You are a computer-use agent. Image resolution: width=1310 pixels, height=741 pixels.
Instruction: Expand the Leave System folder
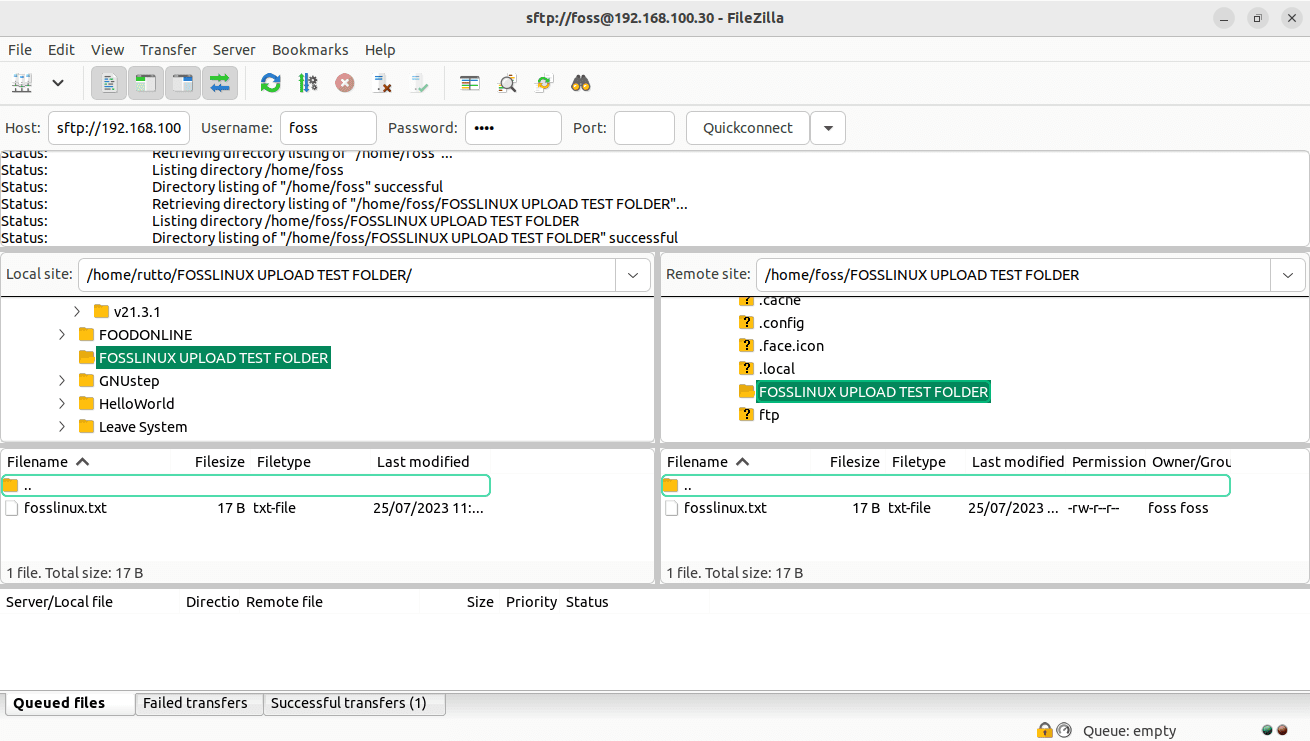pyautogui.click(x=62, y=427)
